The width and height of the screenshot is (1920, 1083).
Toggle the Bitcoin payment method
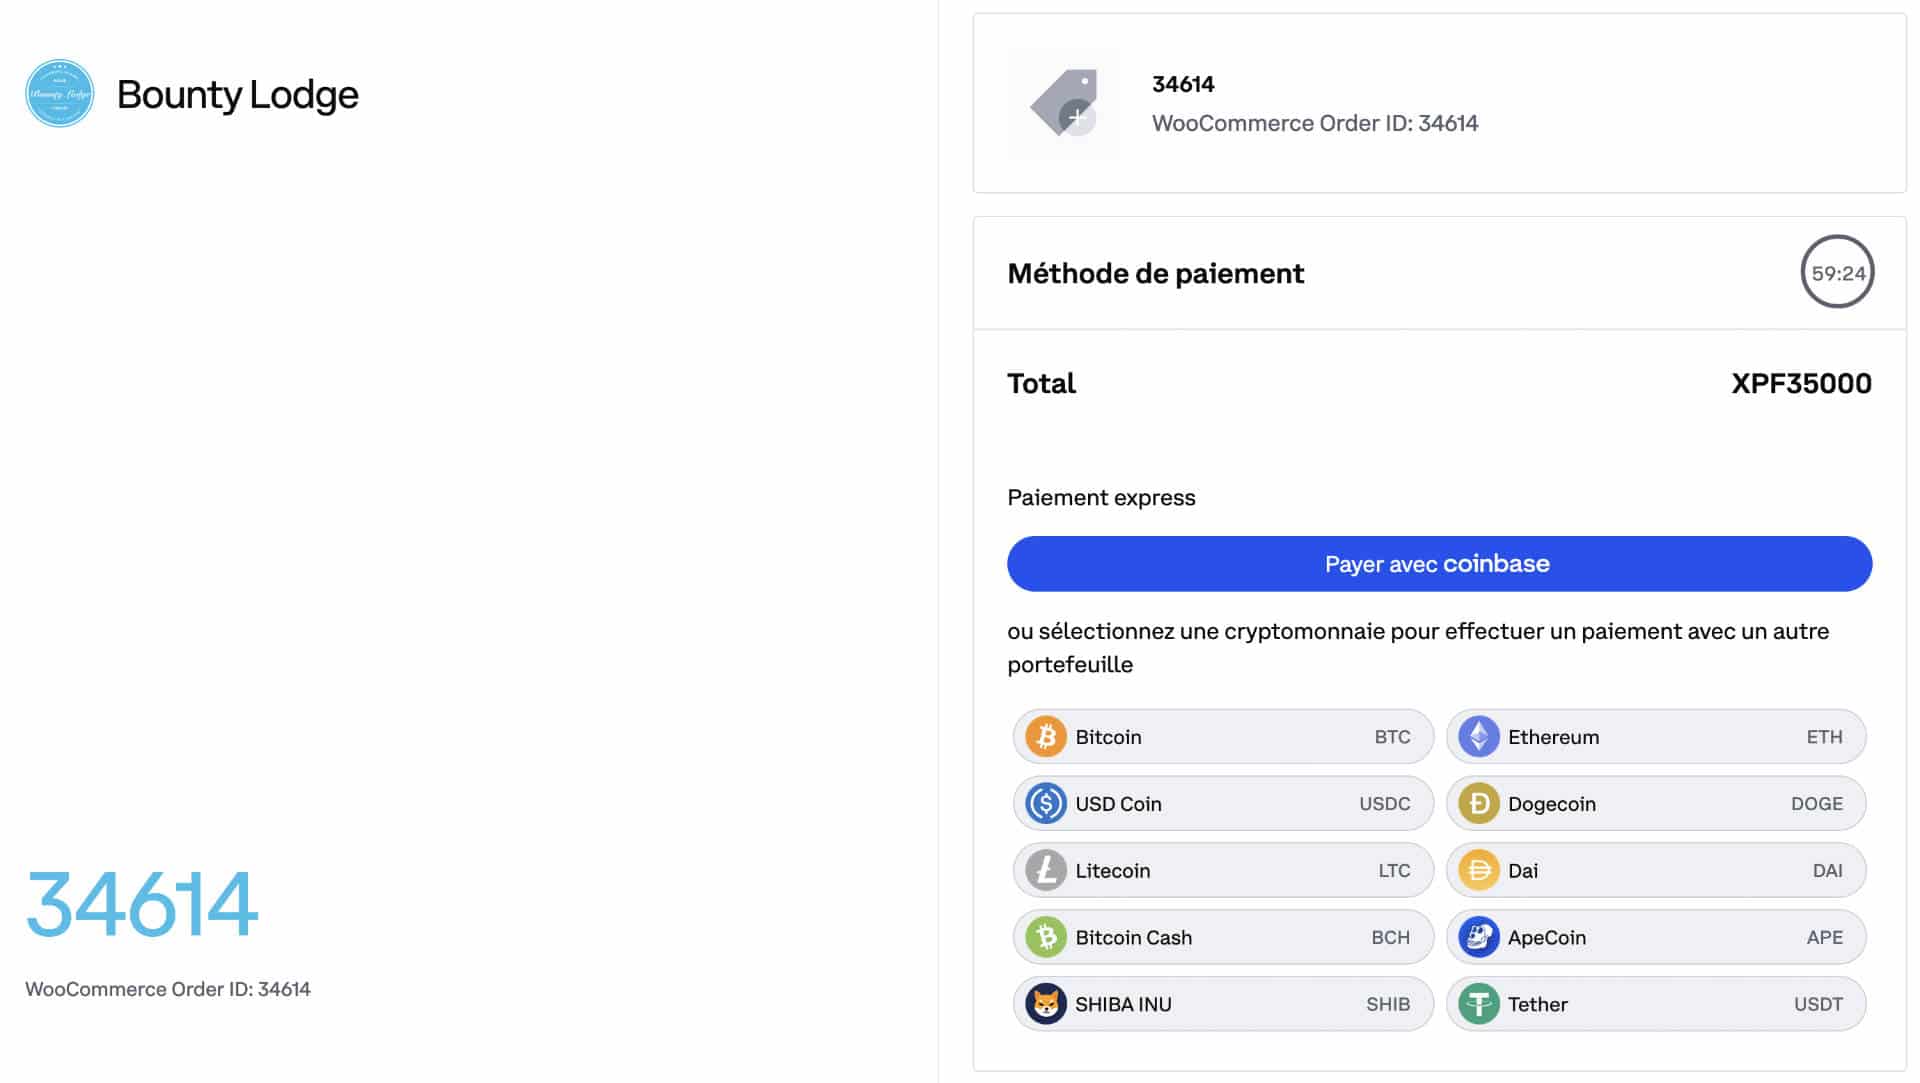(1222, 736)
